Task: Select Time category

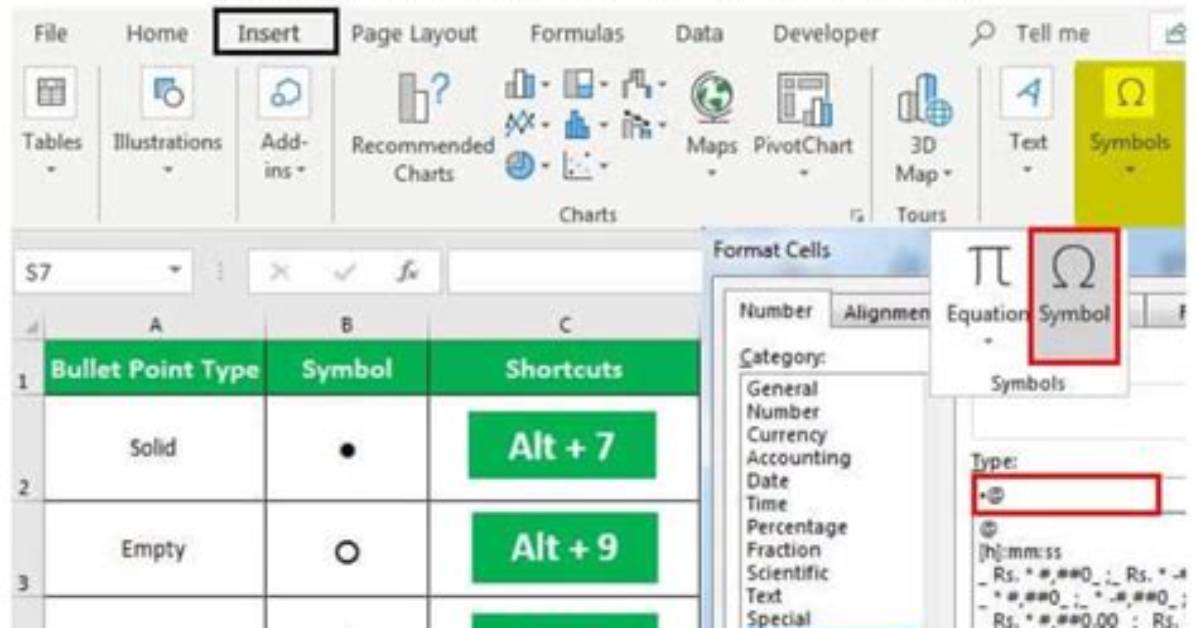Action: [x=767, y=504]
